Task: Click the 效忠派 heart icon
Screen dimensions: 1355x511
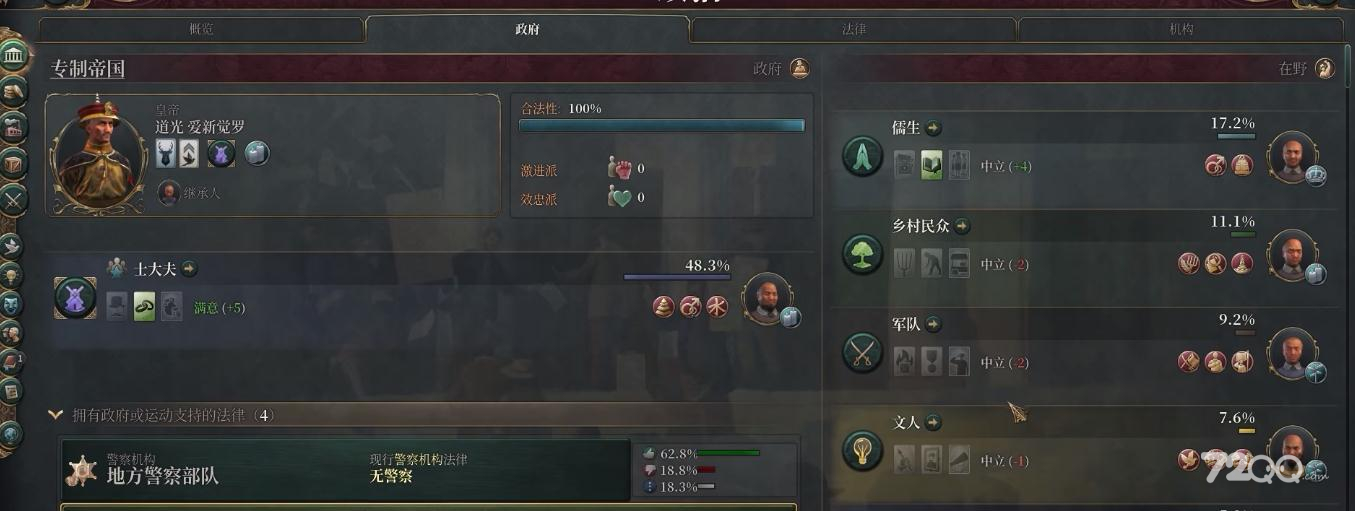Action: [620, 197]
